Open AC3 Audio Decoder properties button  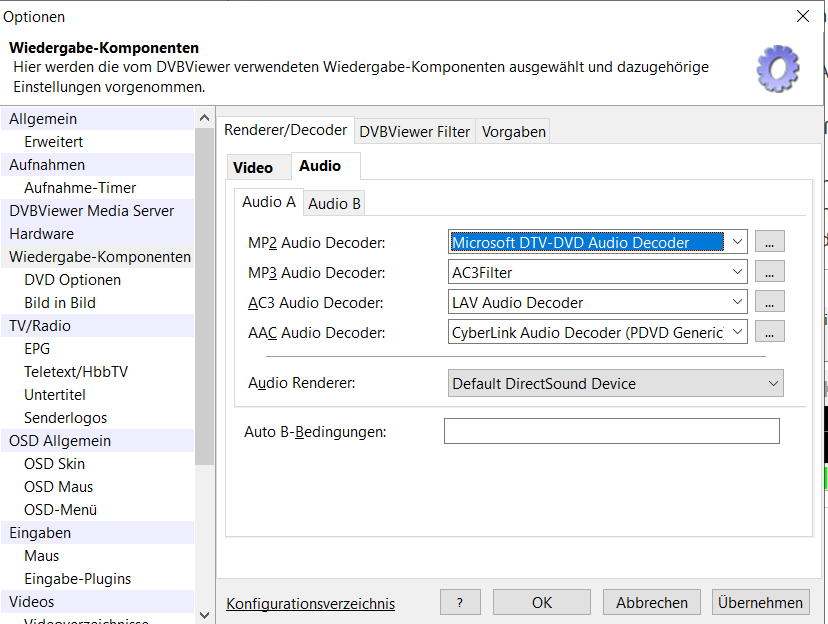tap(769, 302)
